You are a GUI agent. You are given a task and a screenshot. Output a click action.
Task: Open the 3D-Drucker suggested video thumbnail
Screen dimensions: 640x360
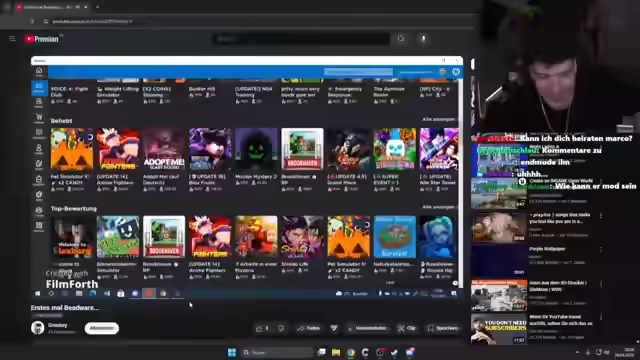pos(499,296)
